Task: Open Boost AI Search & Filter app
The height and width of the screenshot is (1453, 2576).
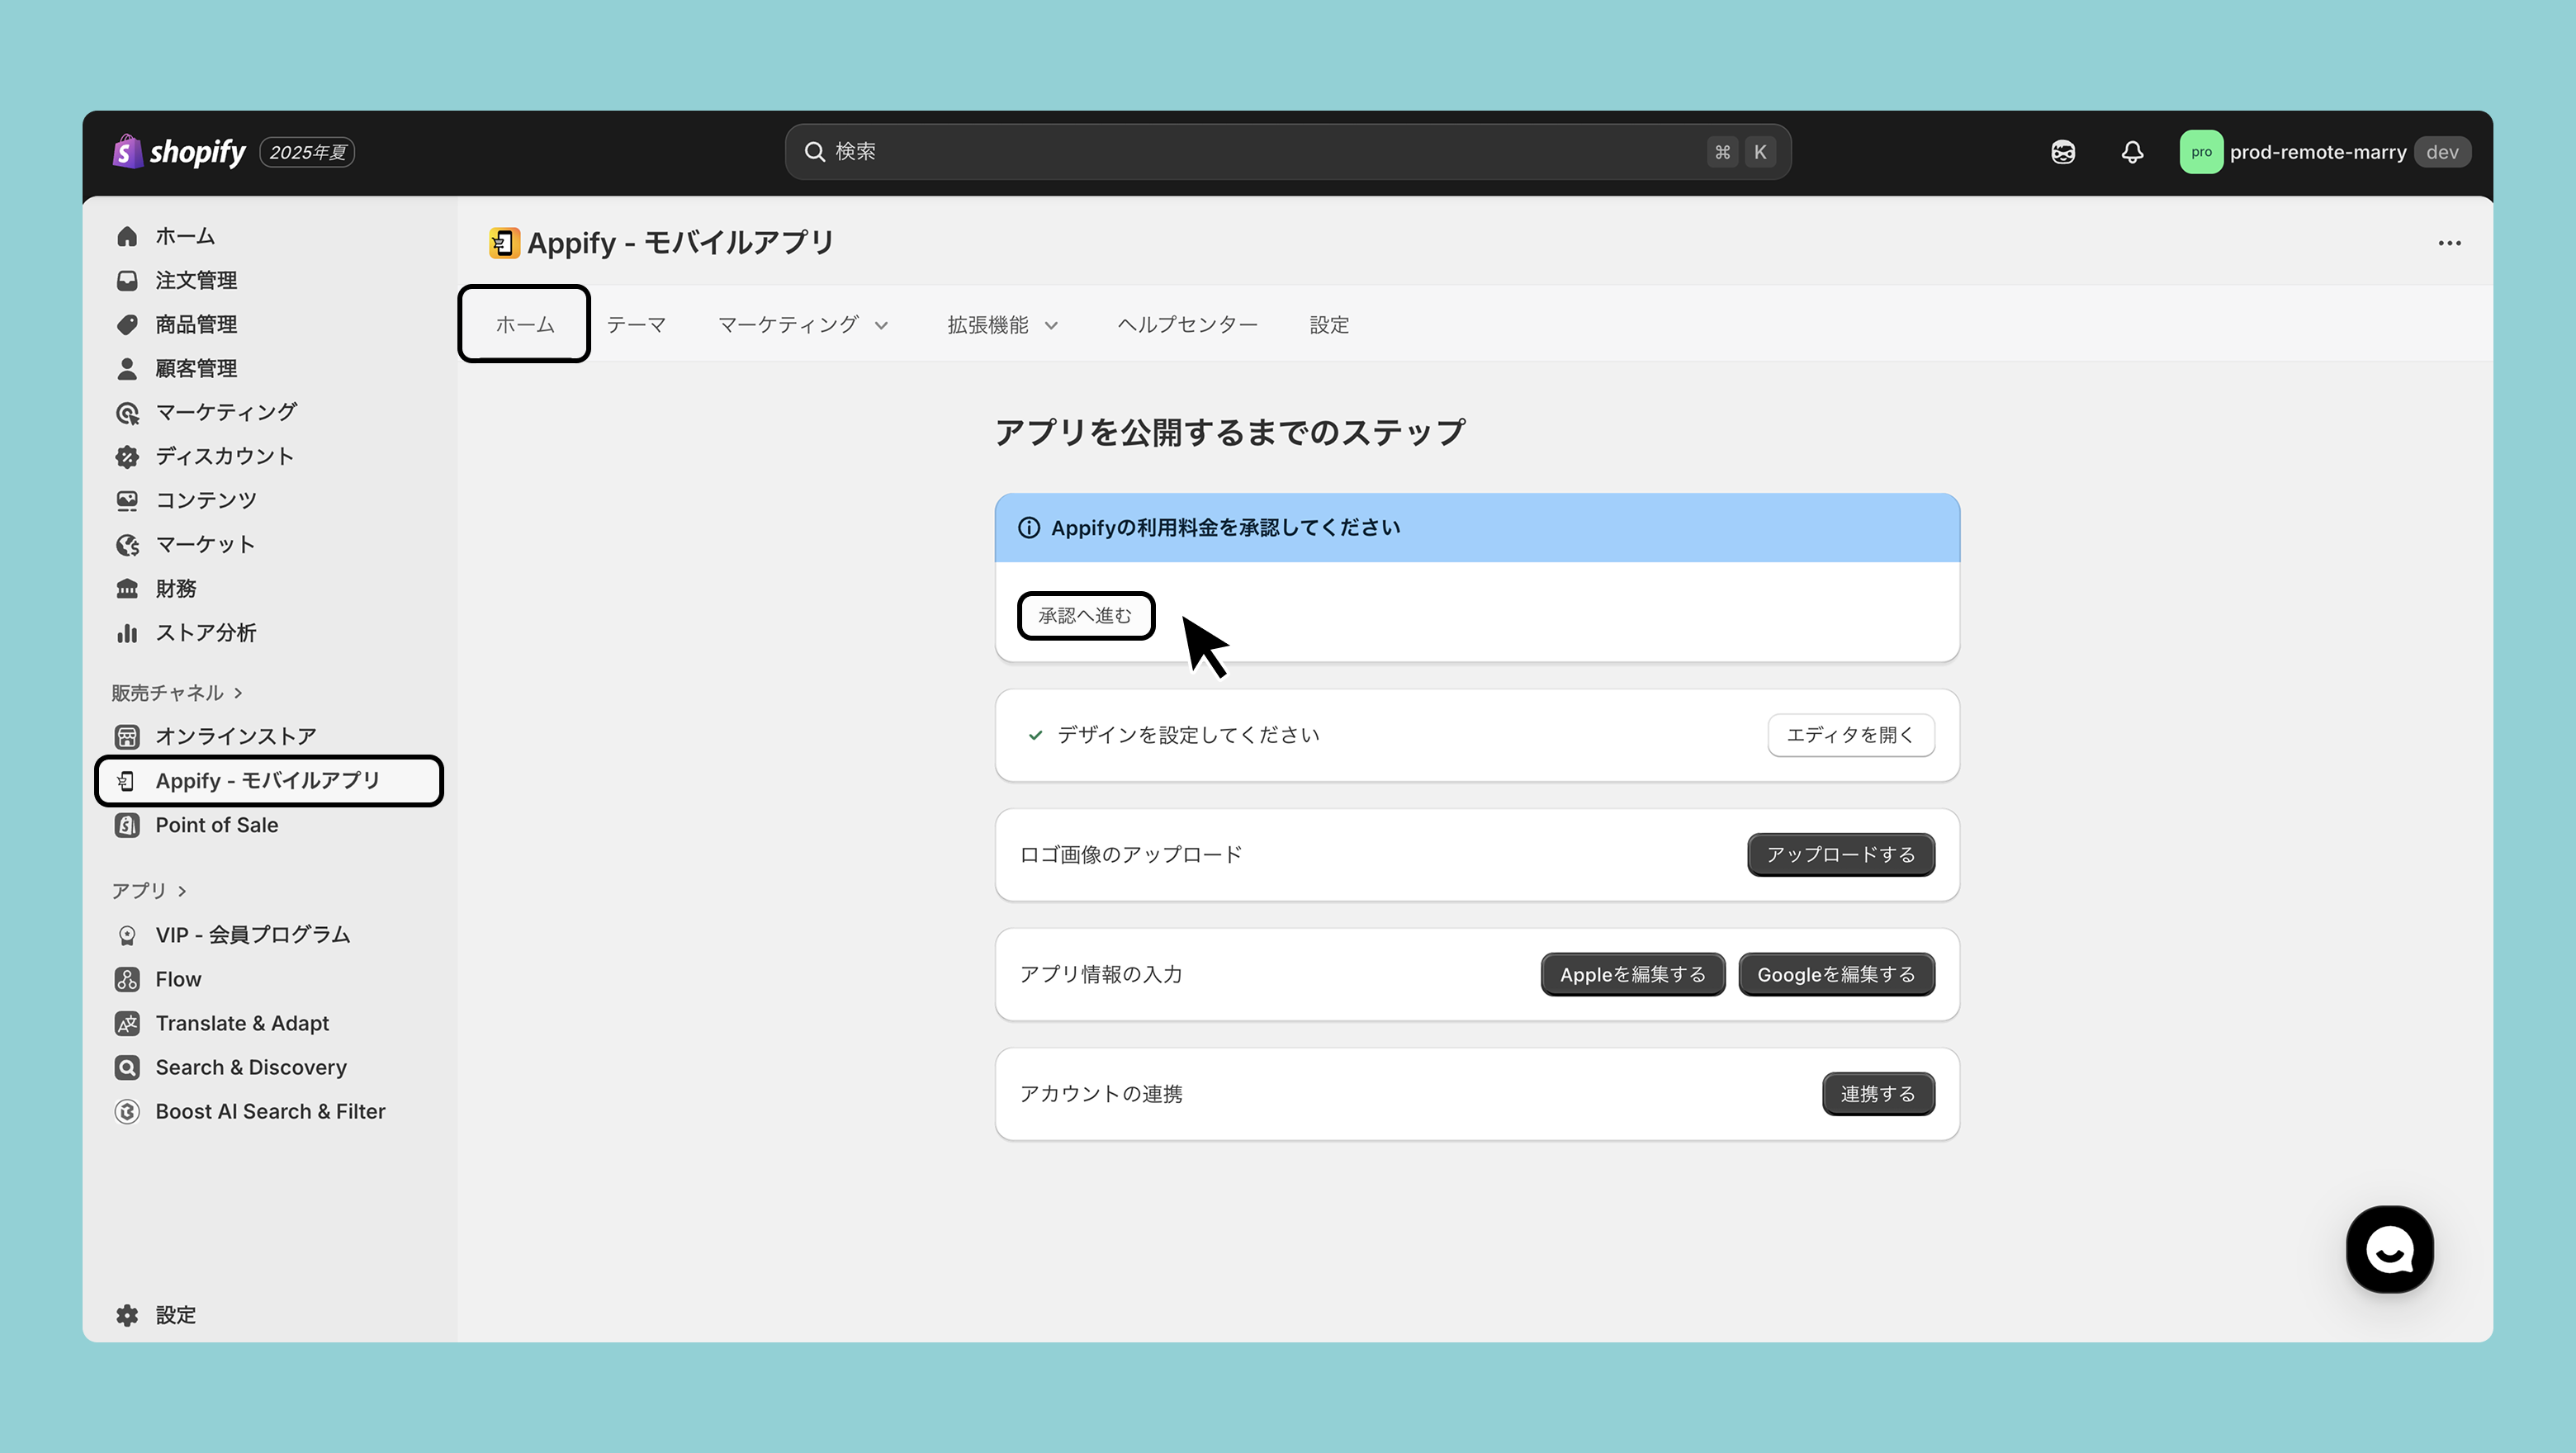Action: click(270, 1111)
